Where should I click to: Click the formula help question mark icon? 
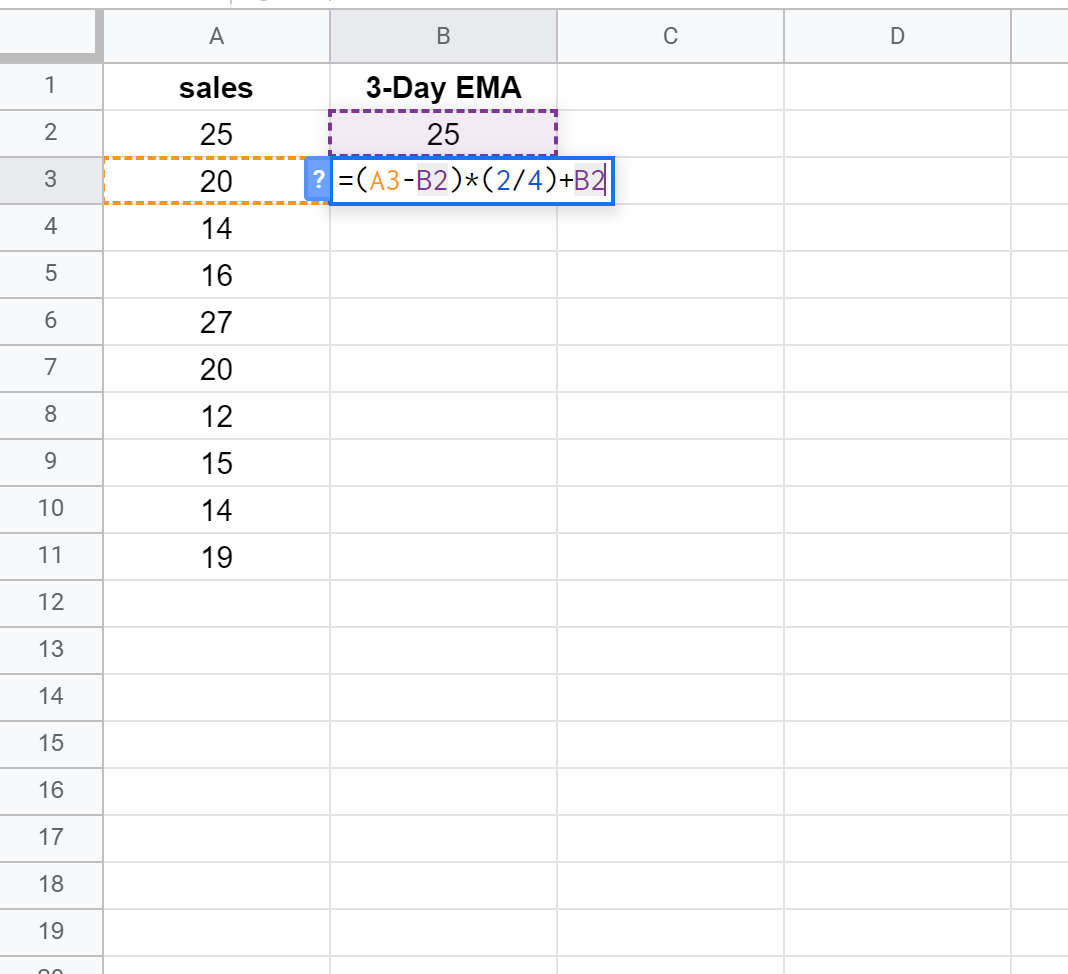click(318, 181)
